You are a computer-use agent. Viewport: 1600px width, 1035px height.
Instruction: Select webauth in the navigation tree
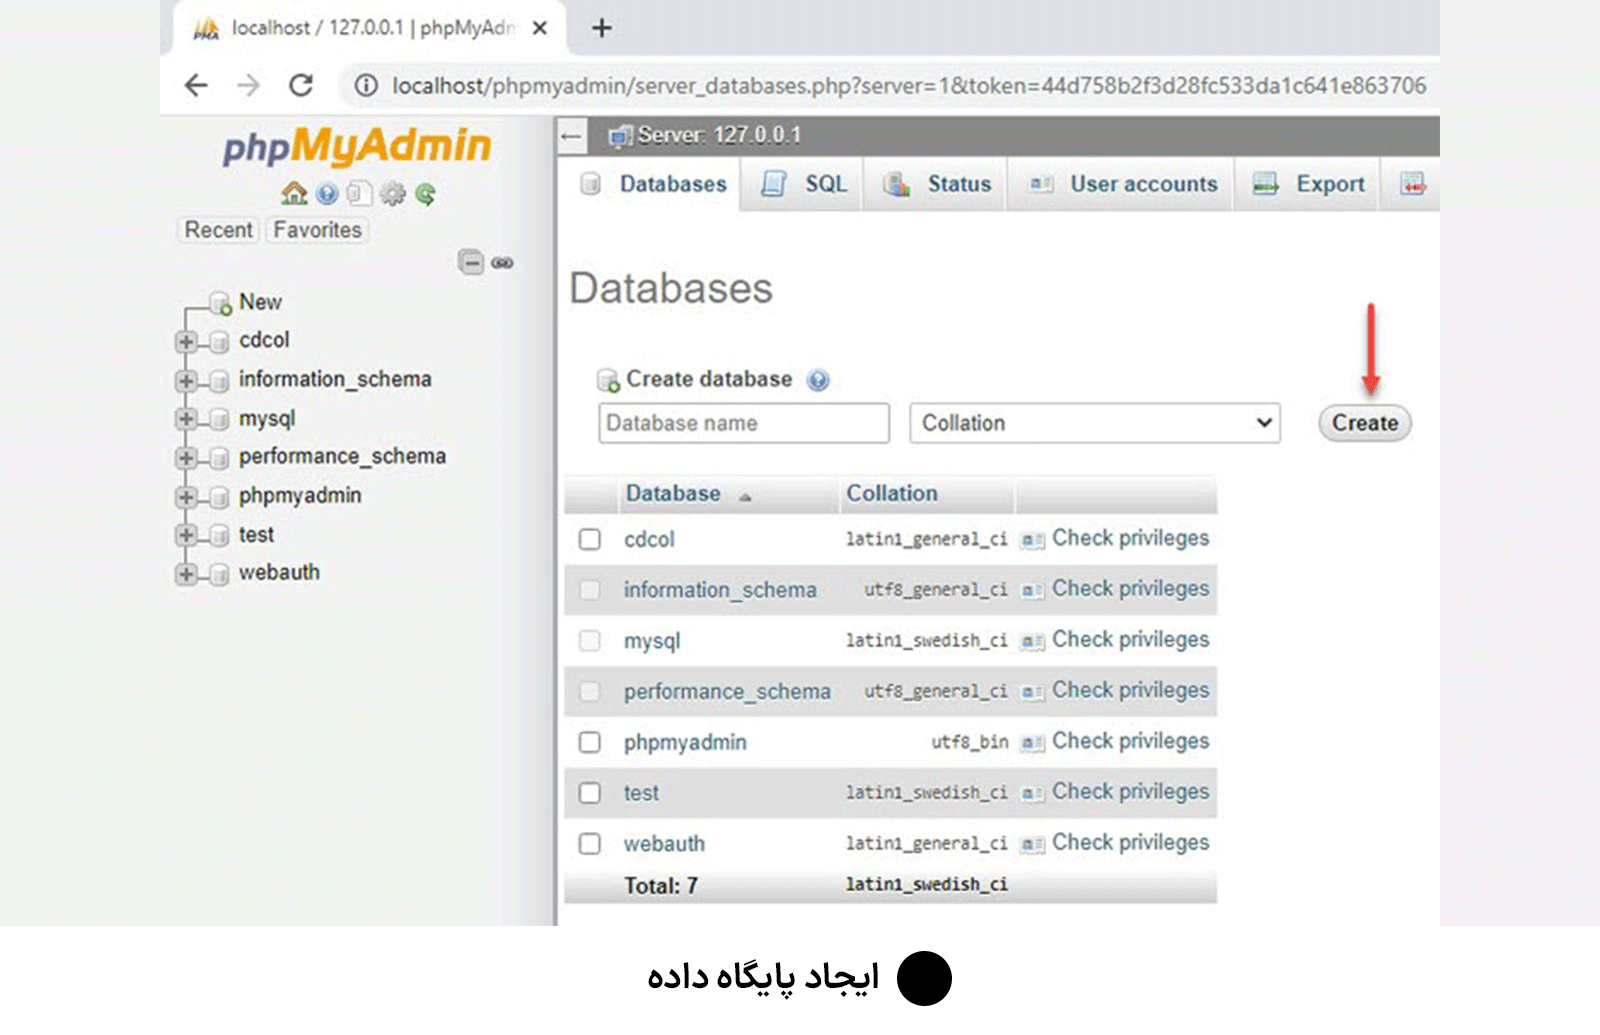tap(279, 573)
